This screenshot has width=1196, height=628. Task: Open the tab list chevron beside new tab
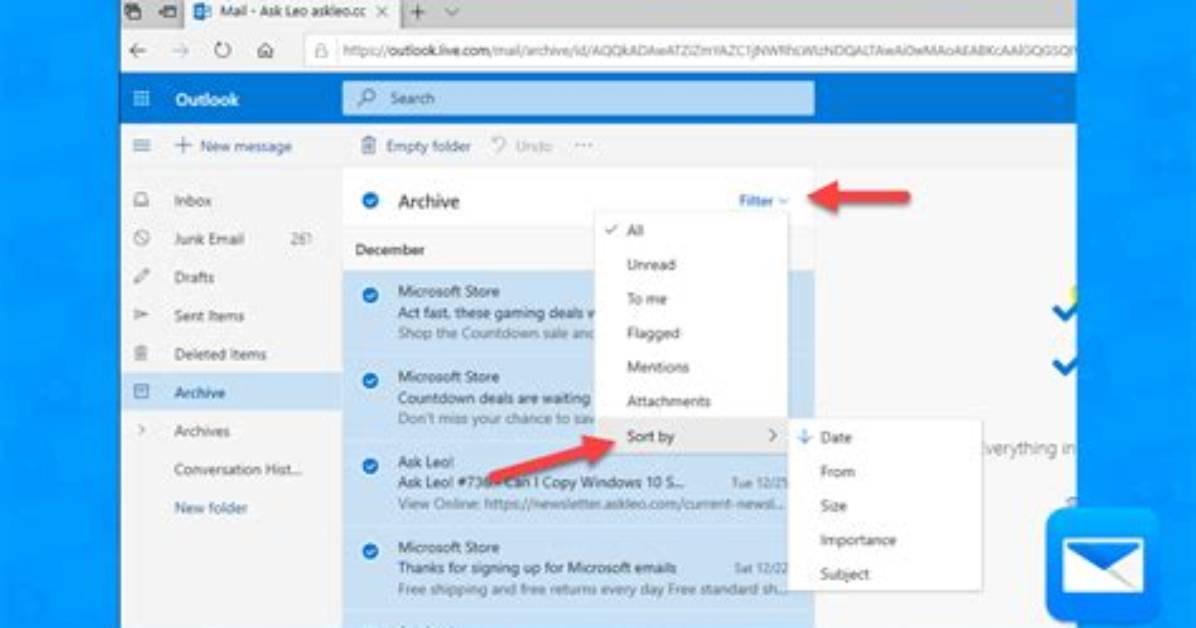coord(452,12)
